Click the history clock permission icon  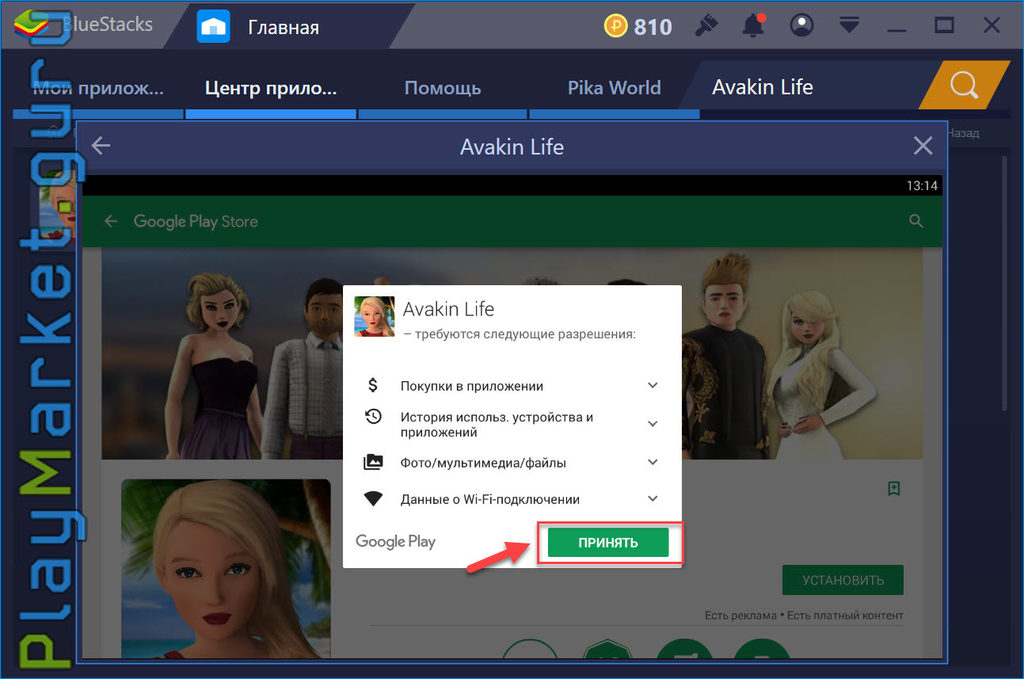point(373,417)
